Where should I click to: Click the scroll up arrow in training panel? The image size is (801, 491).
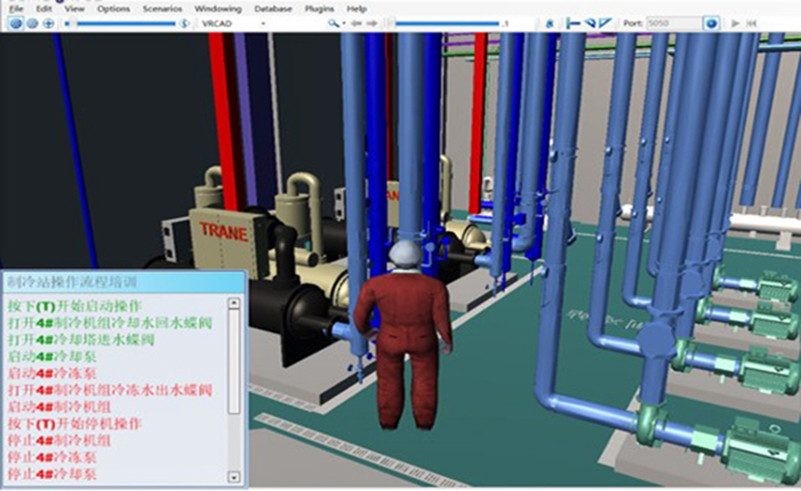(x=234, y=303)
